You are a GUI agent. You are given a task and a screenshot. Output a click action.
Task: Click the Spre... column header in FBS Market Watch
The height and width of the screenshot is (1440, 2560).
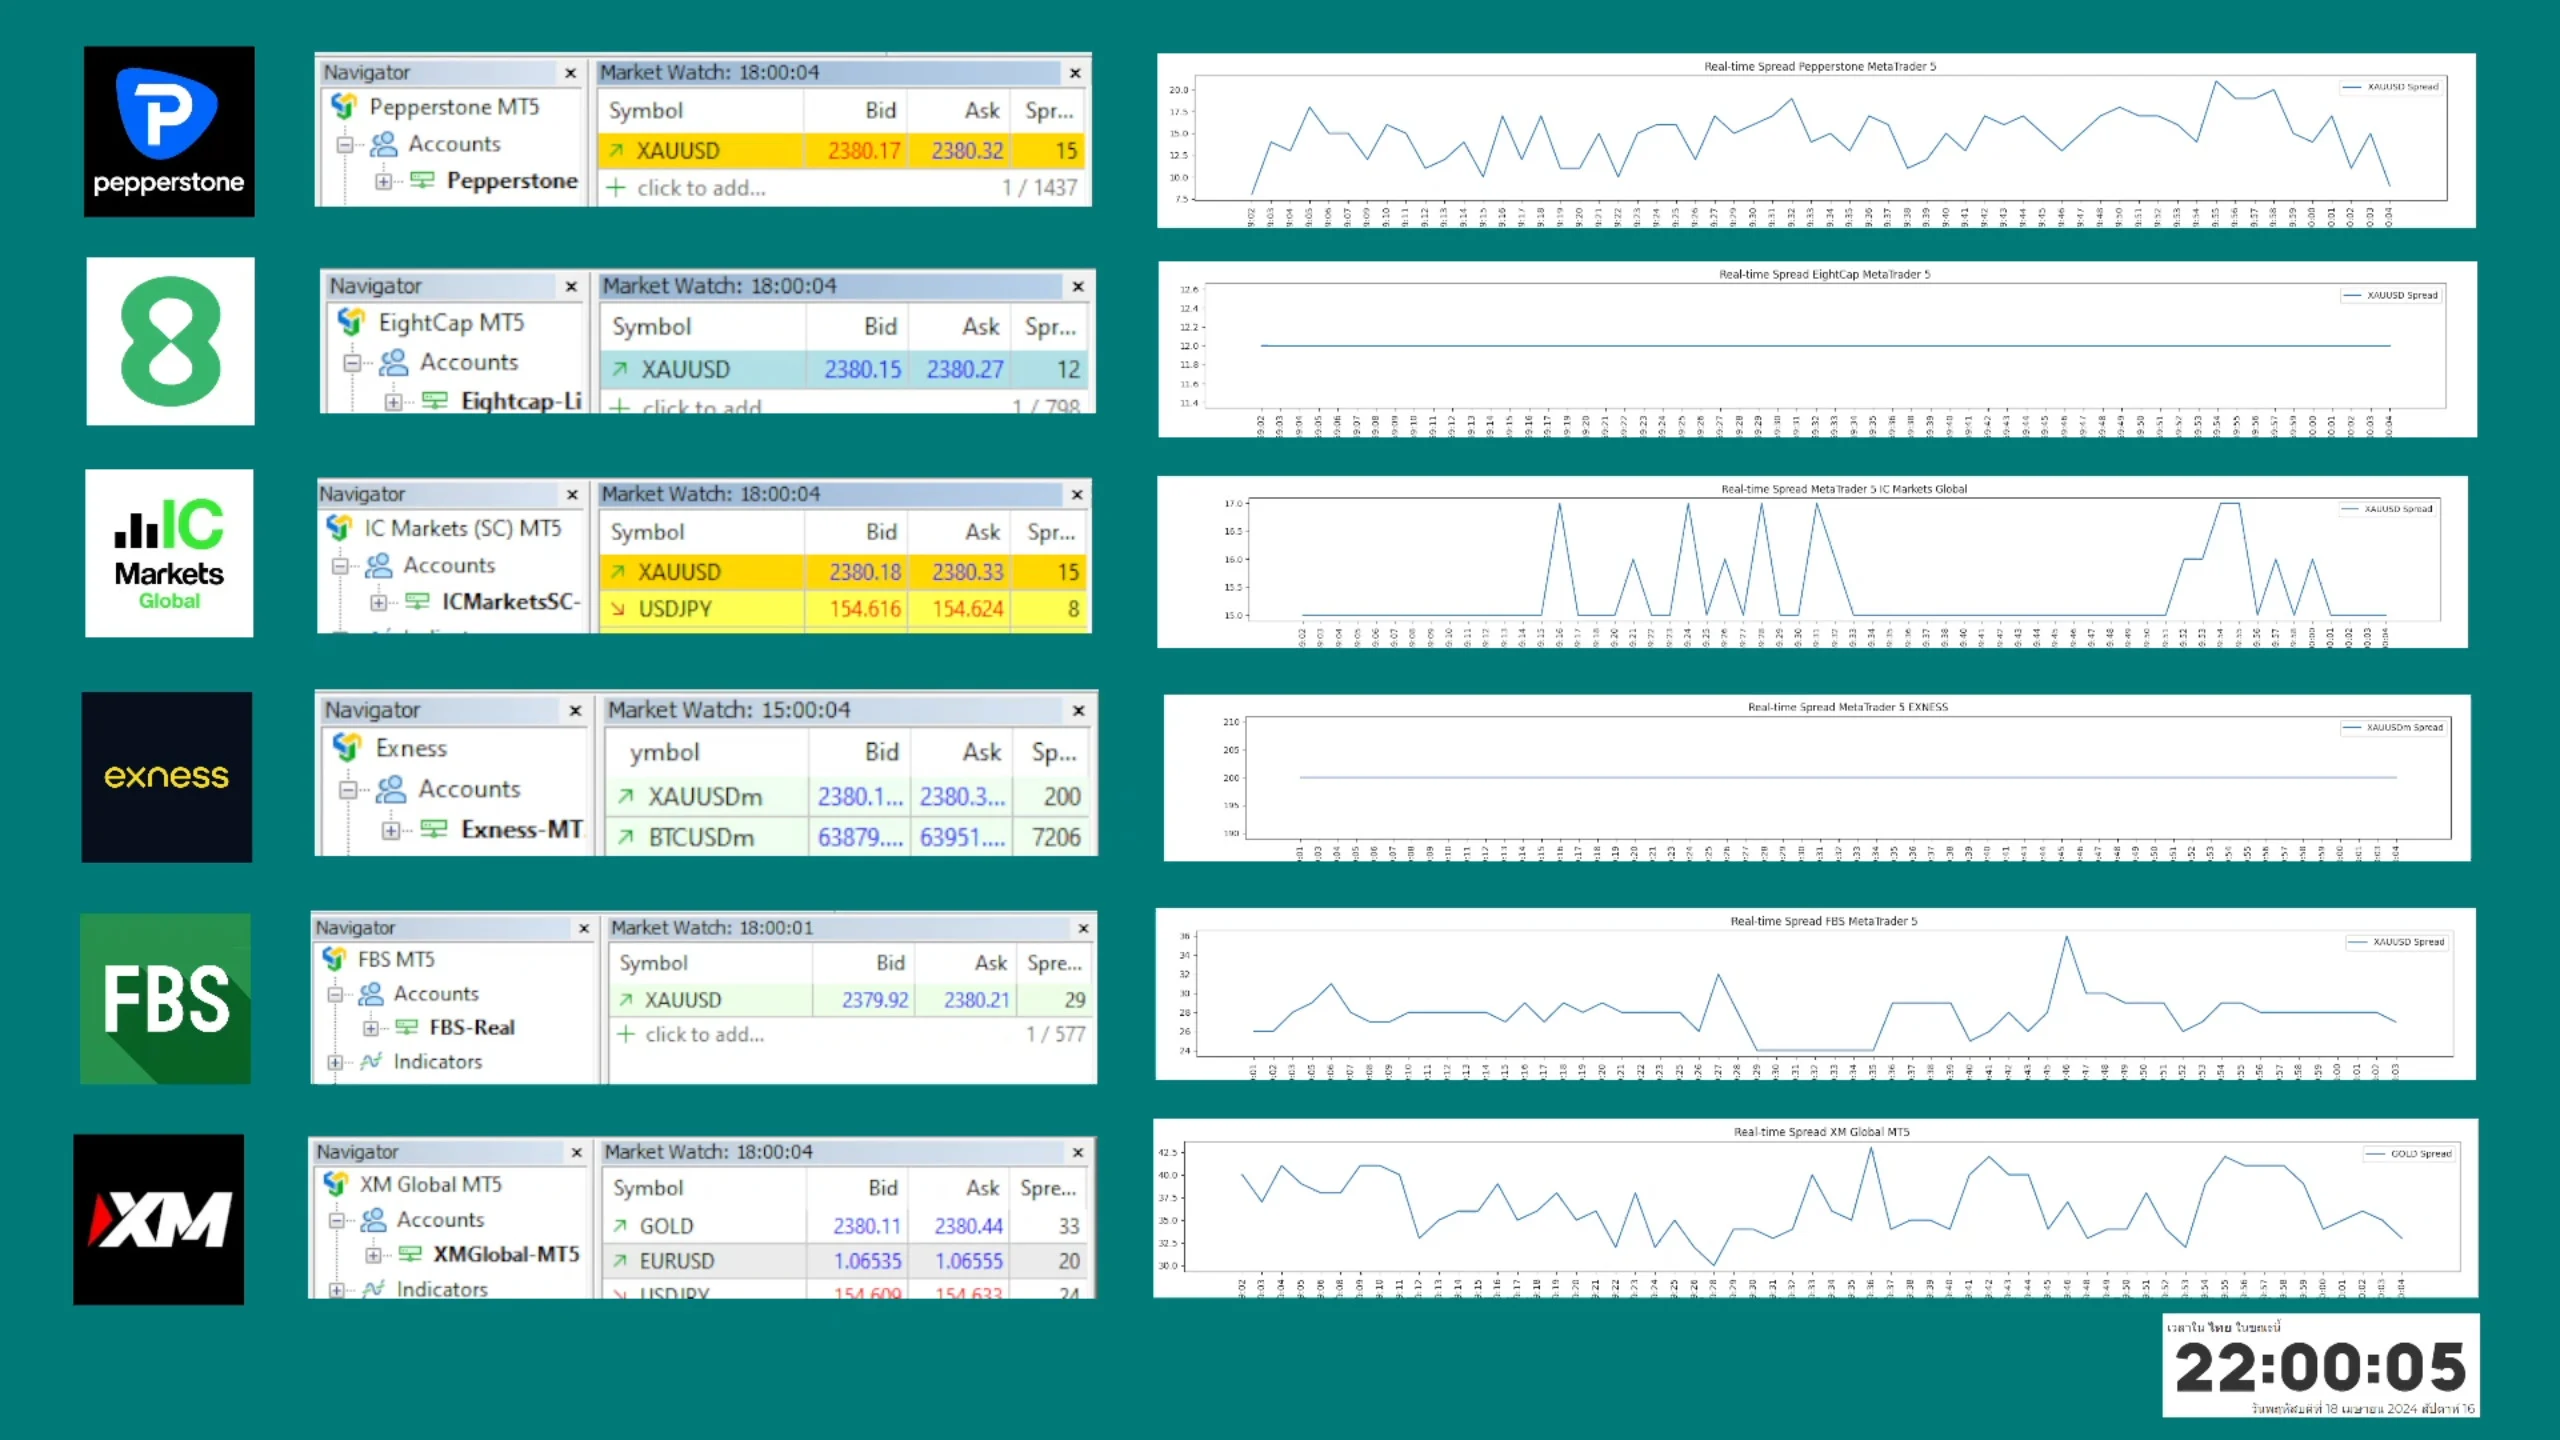click(x=1054, y=963)
